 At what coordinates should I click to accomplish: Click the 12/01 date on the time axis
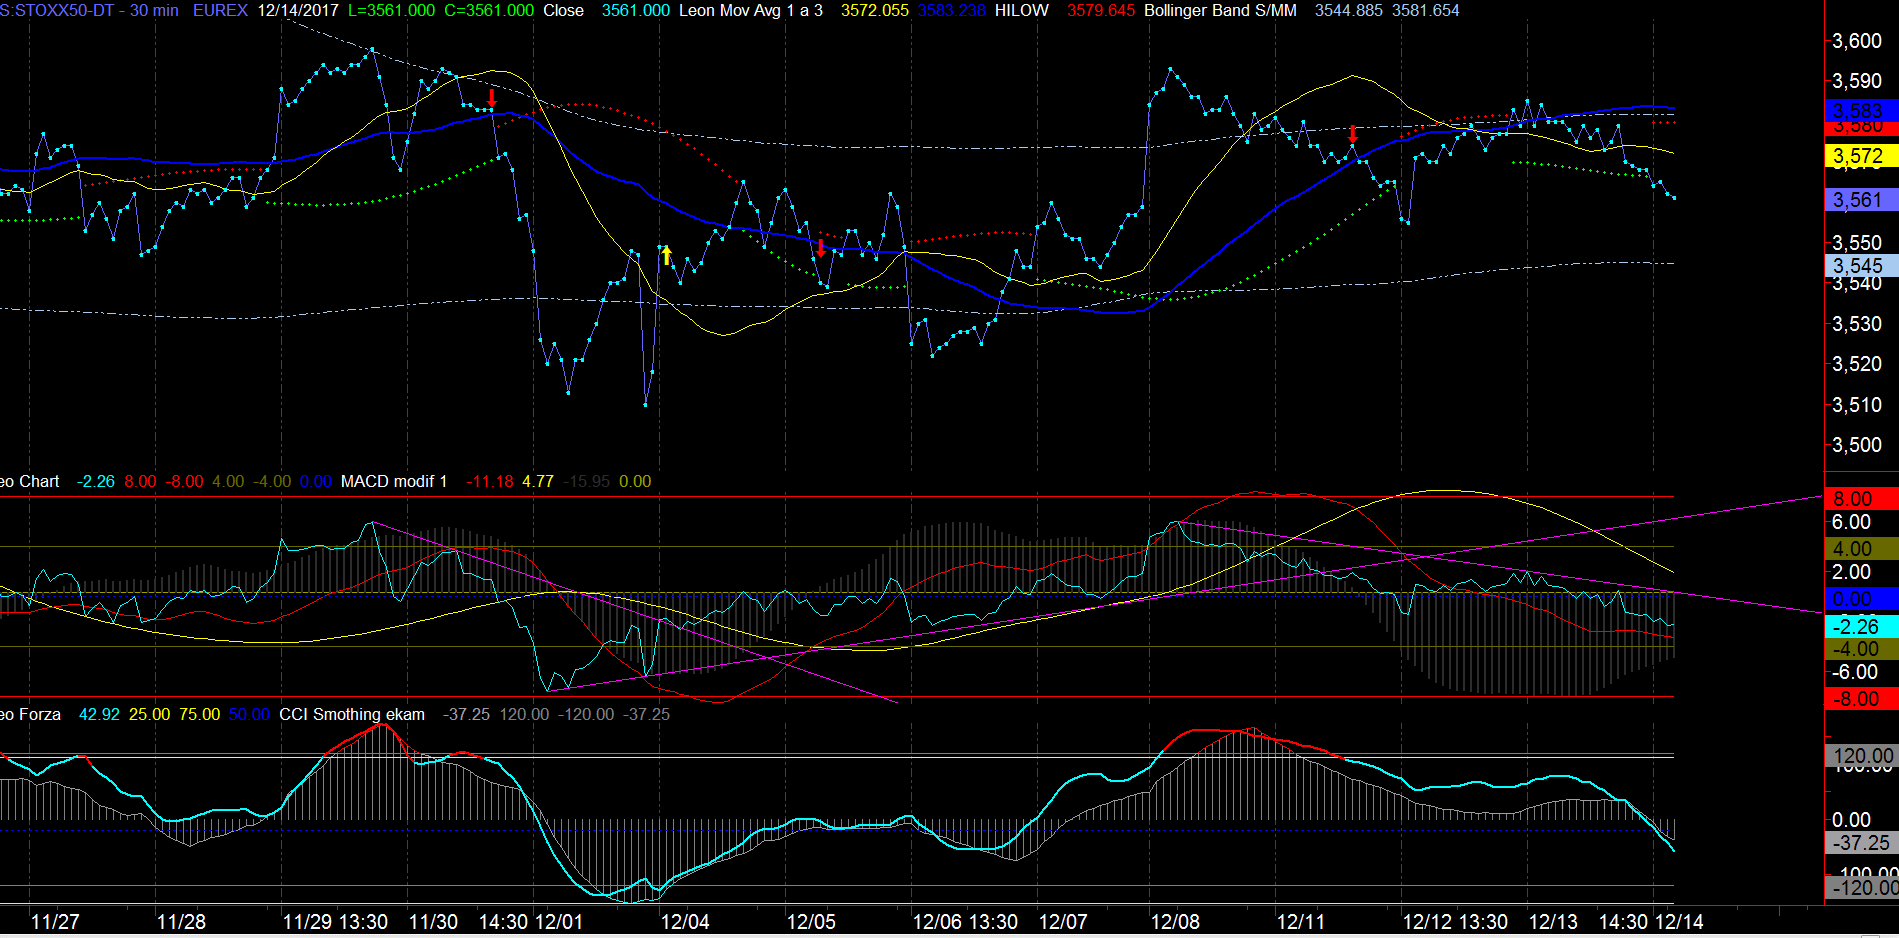(x=559, y=922)
